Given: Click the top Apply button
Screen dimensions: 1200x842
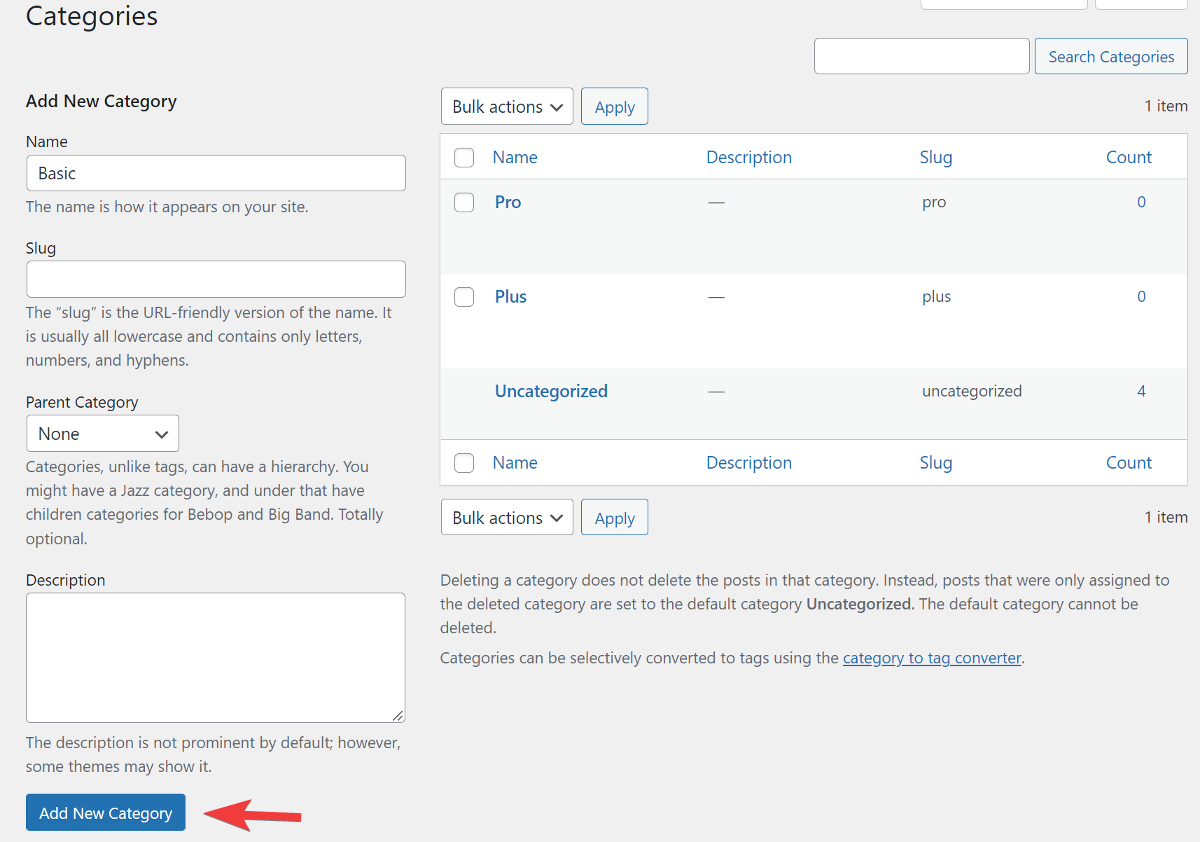Looking at the screenshot, I should click(x=615, y=107).
